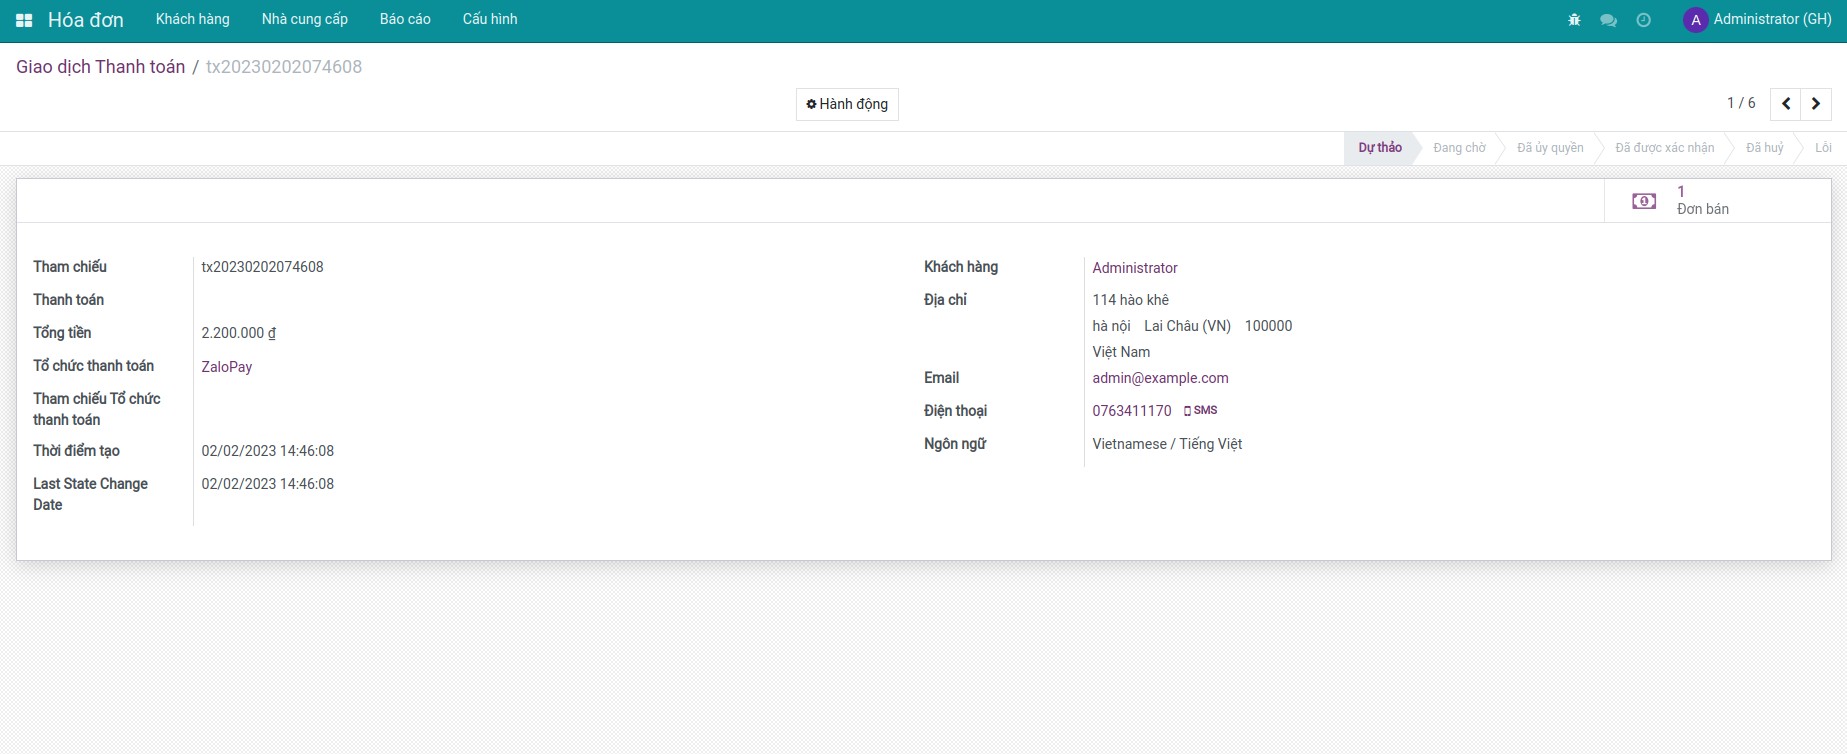Open the ZaloPay provider link
1847x754 pixels.
[x=227, y=367]
